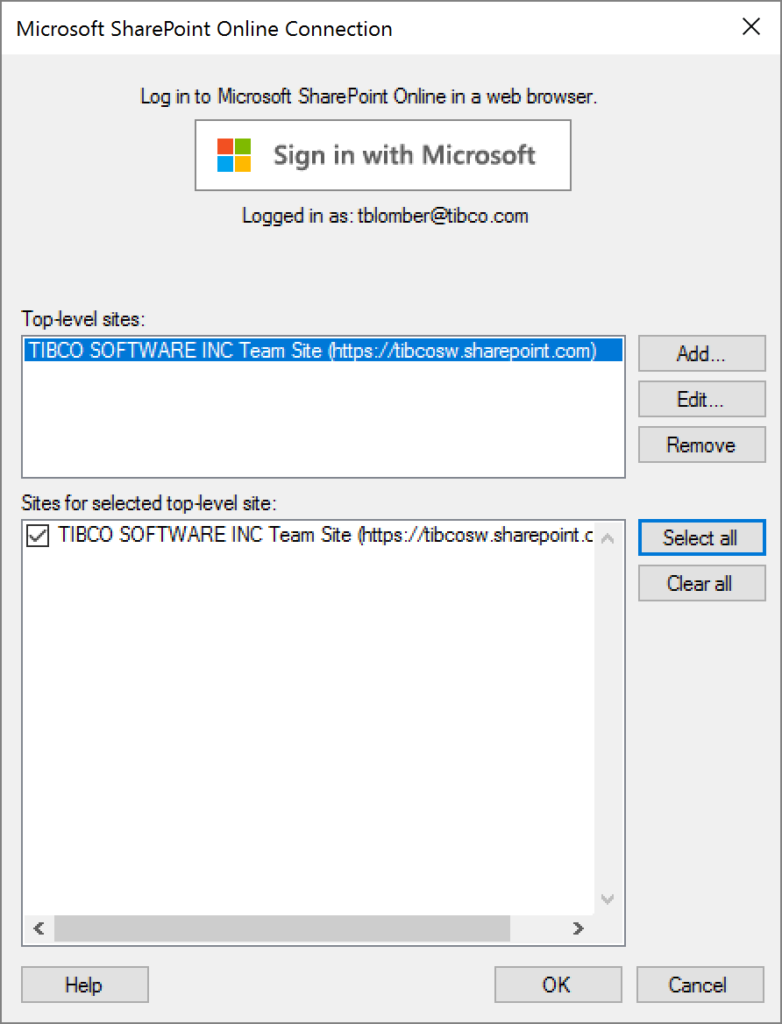Click the vertical scrollbar down arrow
This screenshot has height=1024, width=782.
(608, 900)
